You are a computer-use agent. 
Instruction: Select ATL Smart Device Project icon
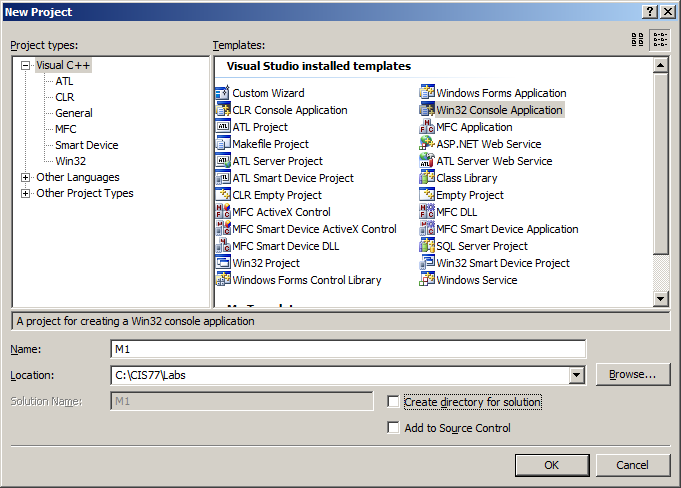tap(223, 178)
